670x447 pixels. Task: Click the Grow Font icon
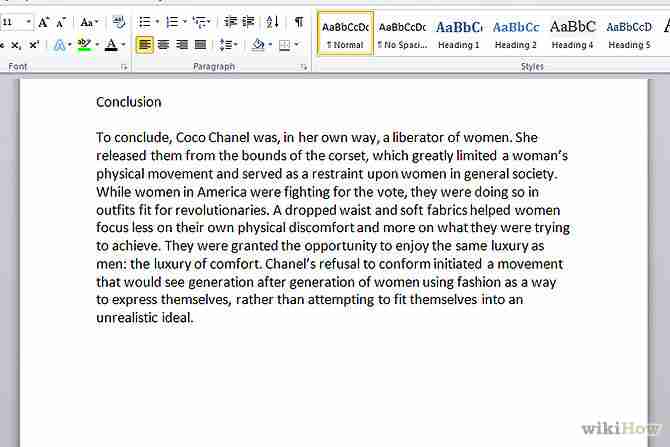point(43,21)
